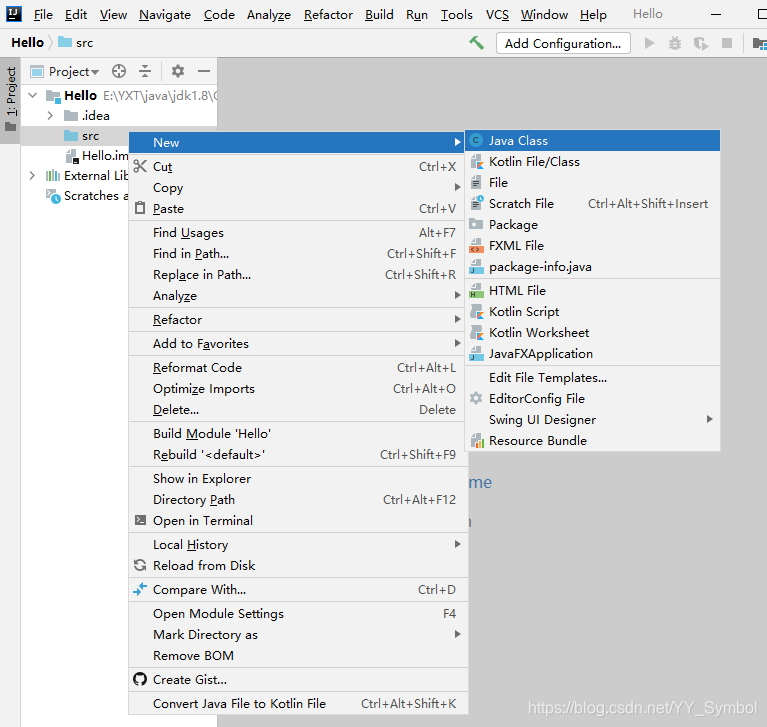Select Scratches and Consoles tree item
This screenshot has height=727, width=767.
(87, 196)
